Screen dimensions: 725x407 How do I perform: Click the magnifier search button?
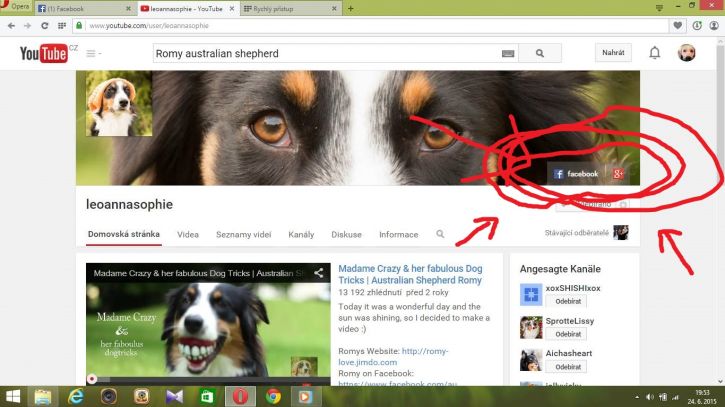coord(540,54)
